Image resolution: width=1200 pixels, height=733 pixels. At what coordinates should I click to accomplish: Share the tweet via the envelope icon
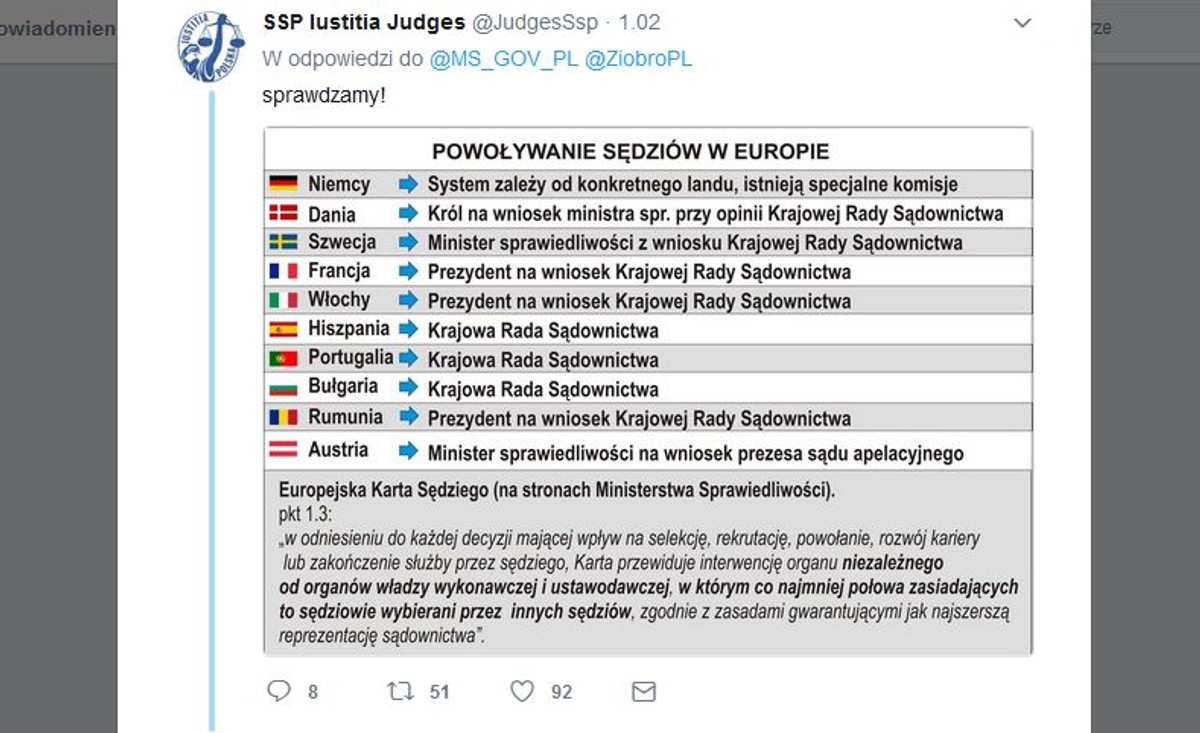click(x=643, y=690)
